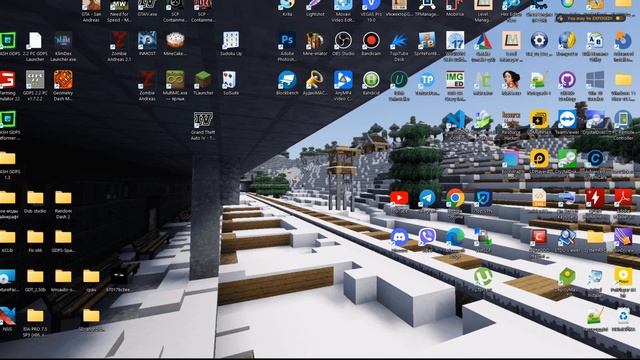
Task: Open the blue shield app beside Chrome
Action: (483, 198)
